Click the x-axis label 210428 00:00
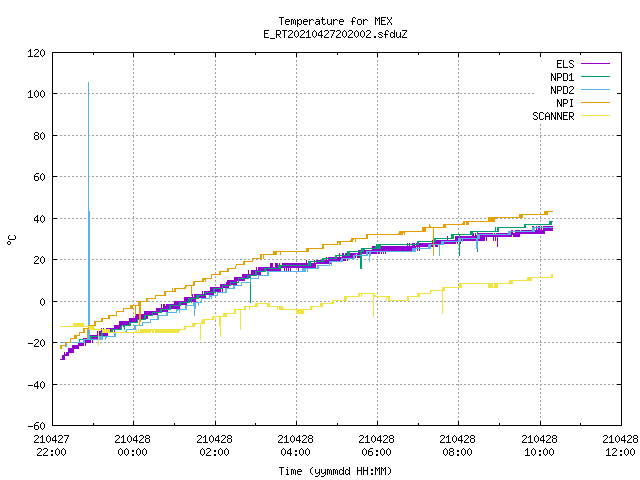 132,446
